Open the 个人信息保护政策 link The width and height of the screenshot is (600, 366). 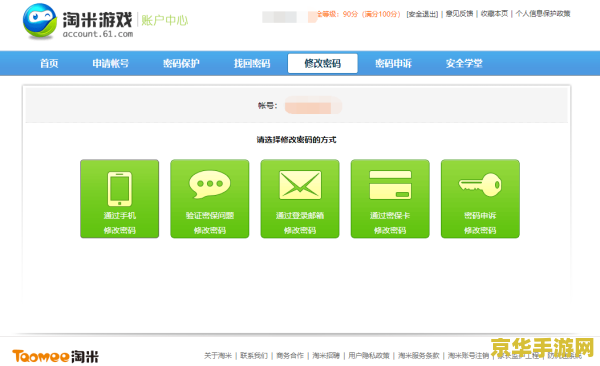pos(543,14)
